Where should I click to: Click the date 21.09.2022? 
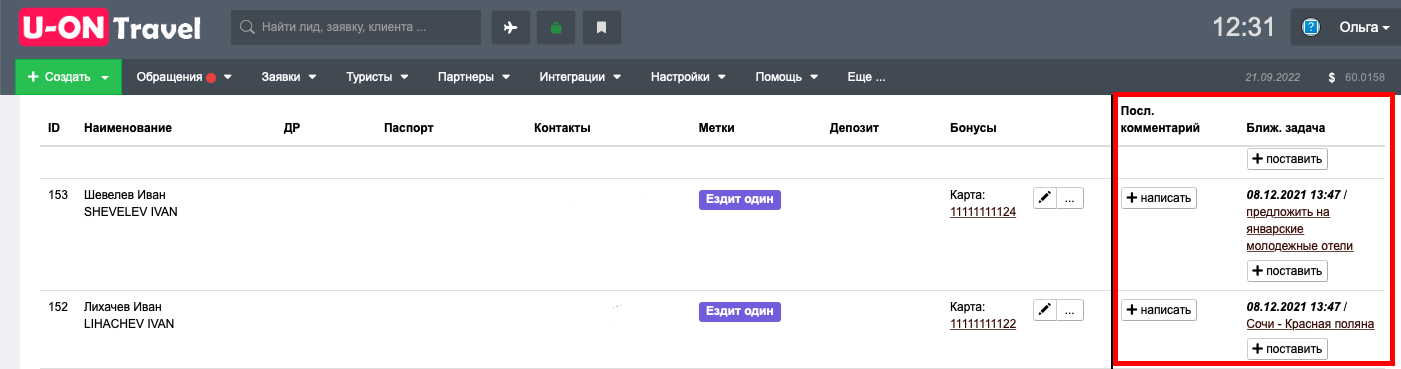pyautogui.click(x=1273, y=77)
